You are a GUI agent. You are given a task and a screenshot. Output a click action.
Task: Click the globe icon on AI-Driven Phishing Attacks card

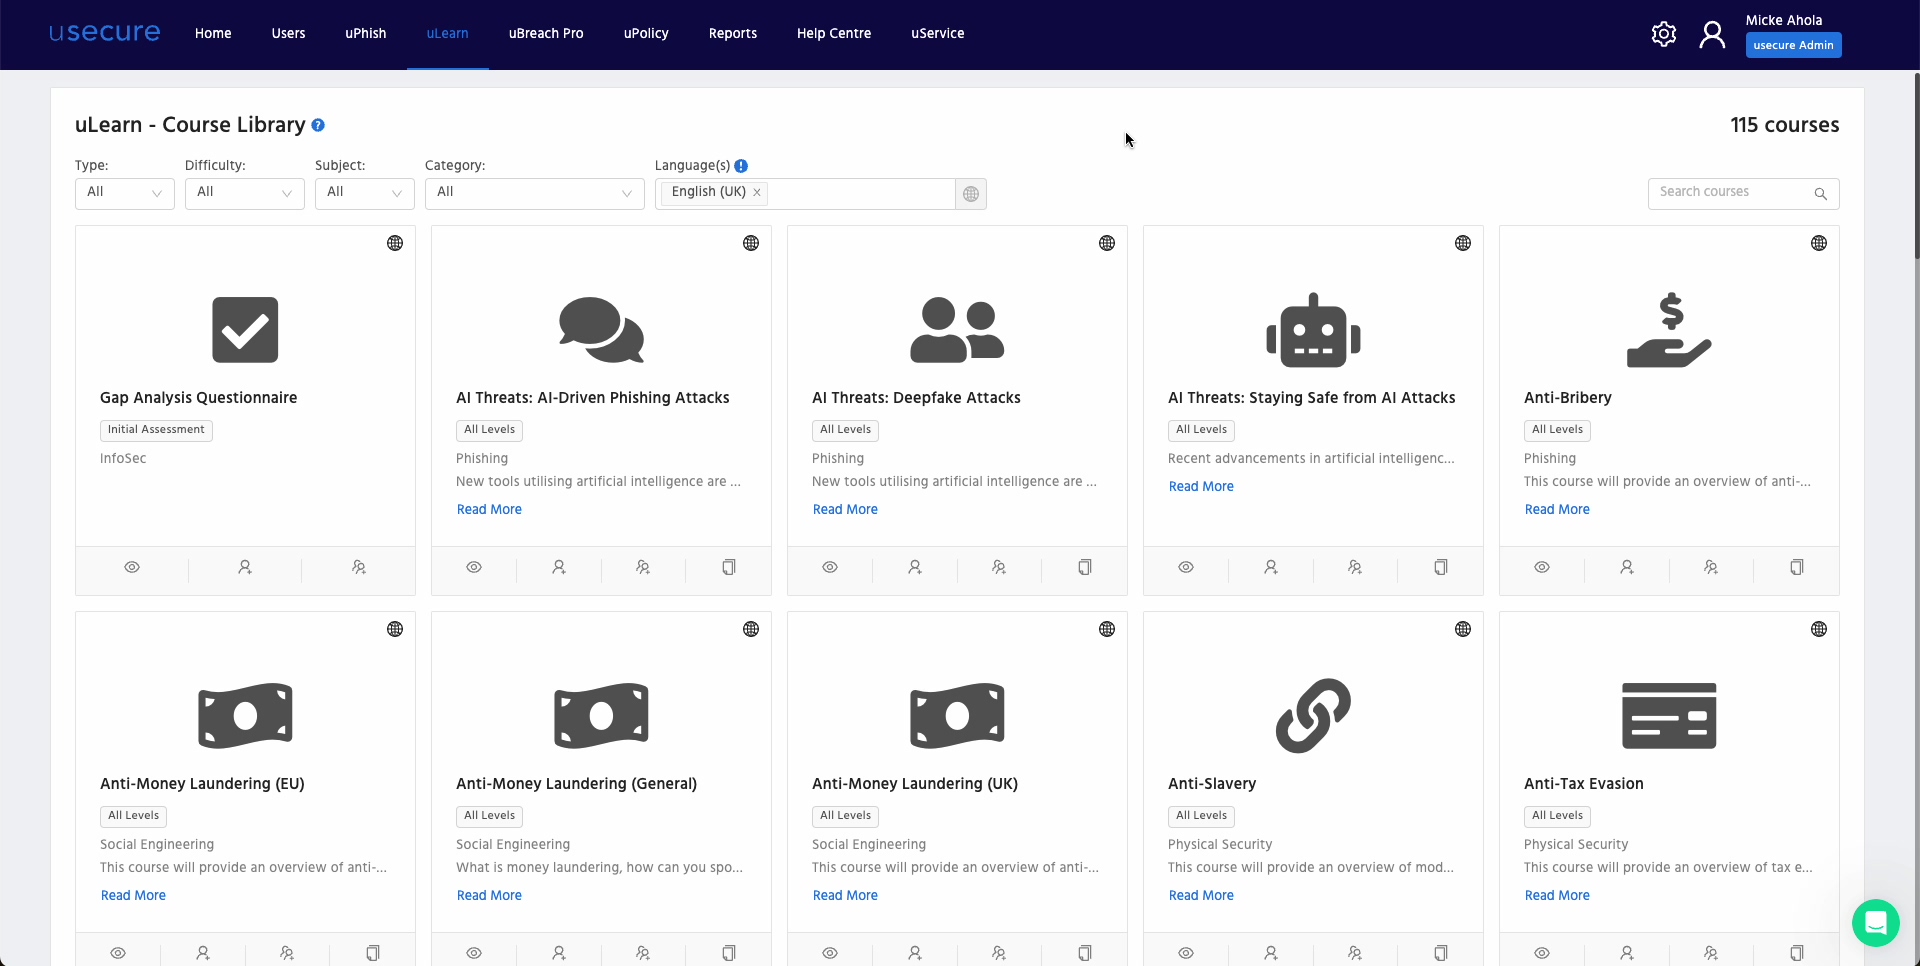[x=751, y=244]
